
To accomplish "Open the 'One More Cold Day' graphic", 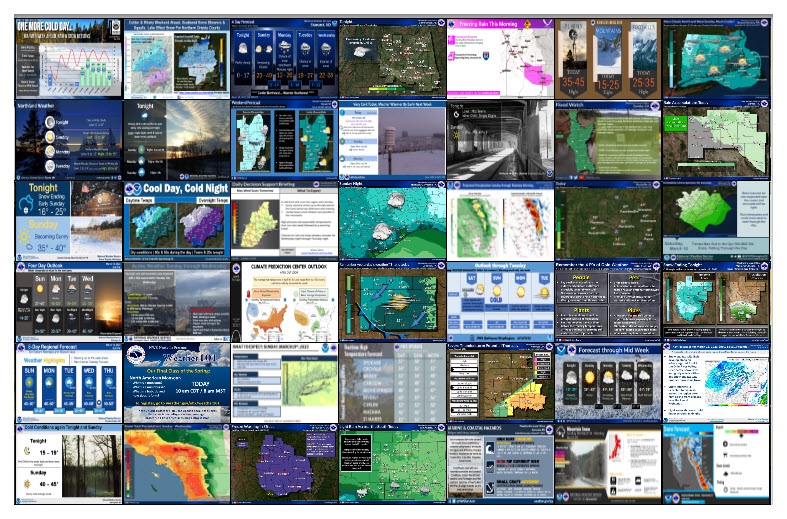I will coord(67,56).
